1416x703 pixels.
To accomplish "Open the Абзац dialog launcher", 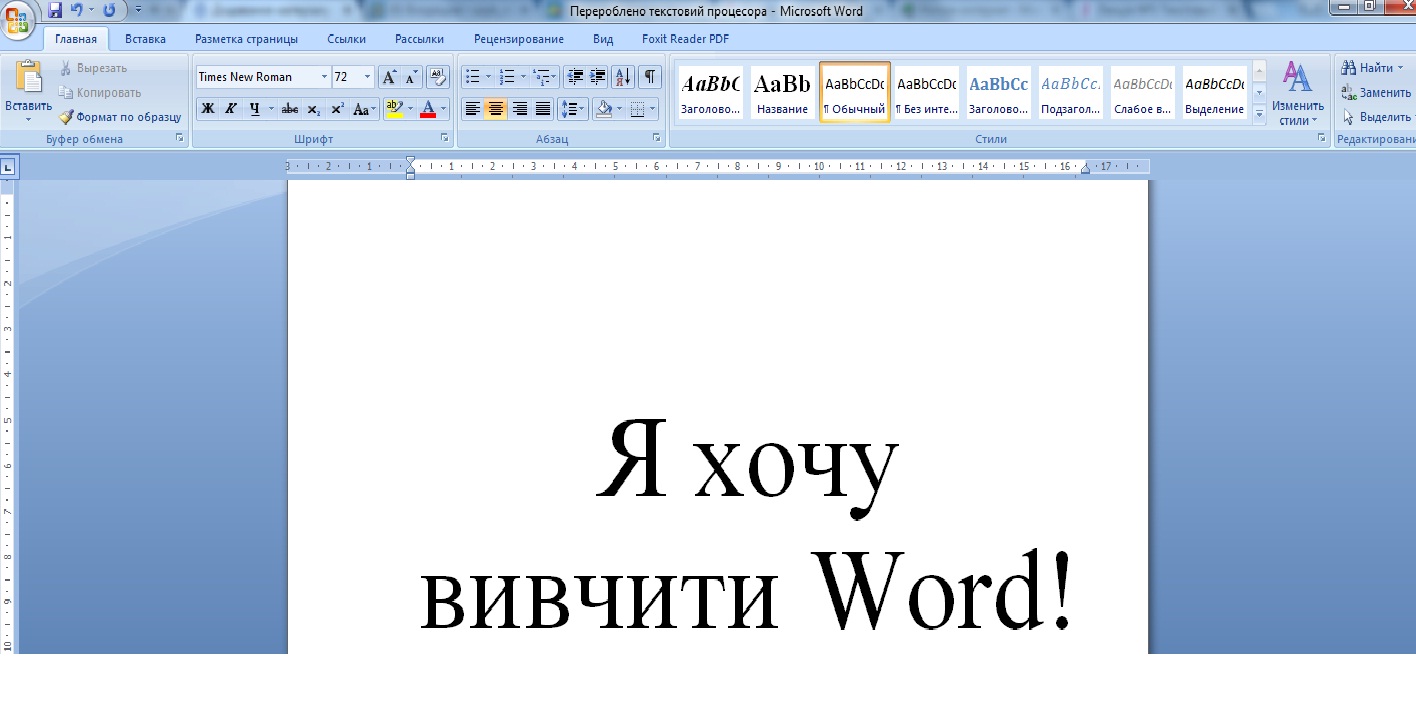I will 657,138.
